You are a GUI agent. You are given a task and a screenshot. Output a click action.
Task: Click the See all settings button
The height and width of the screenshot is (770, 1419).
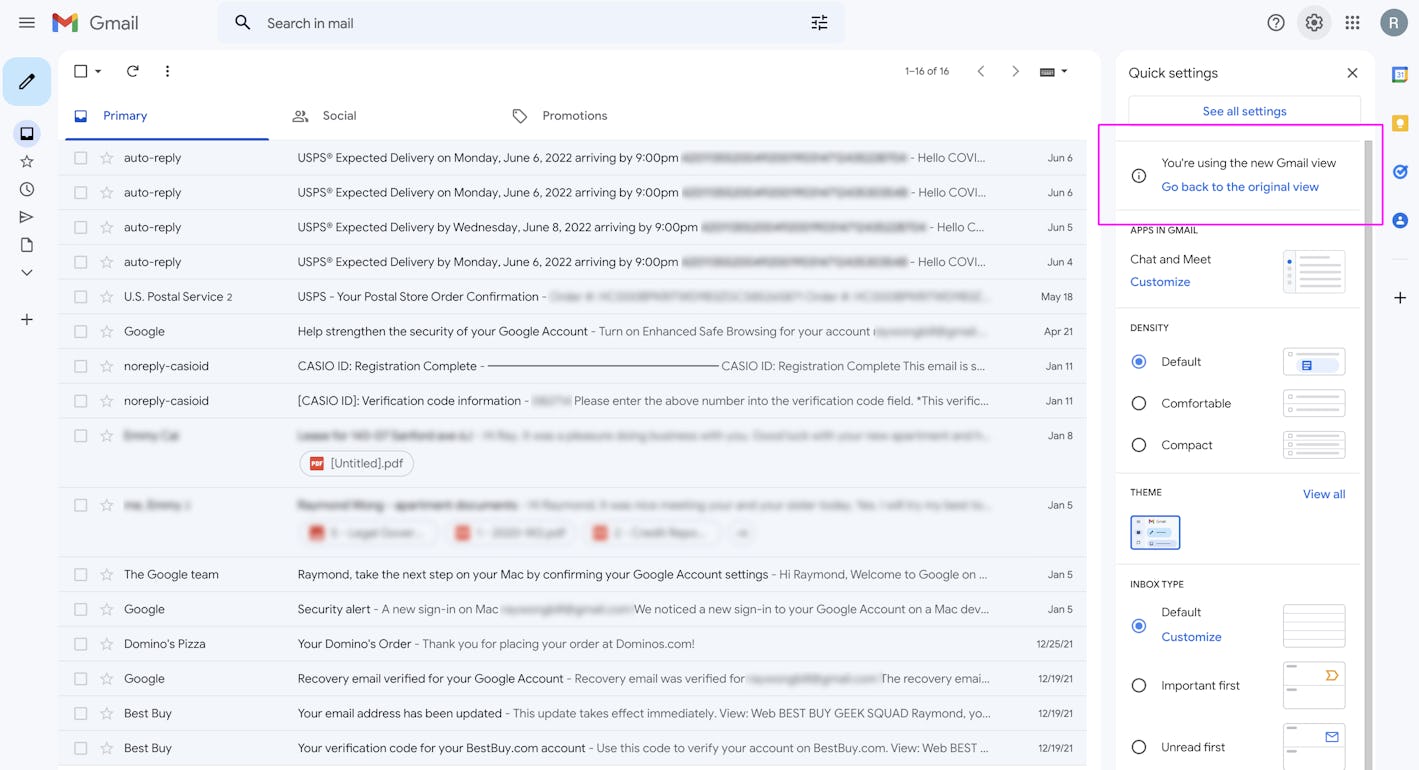(1244, 111)
